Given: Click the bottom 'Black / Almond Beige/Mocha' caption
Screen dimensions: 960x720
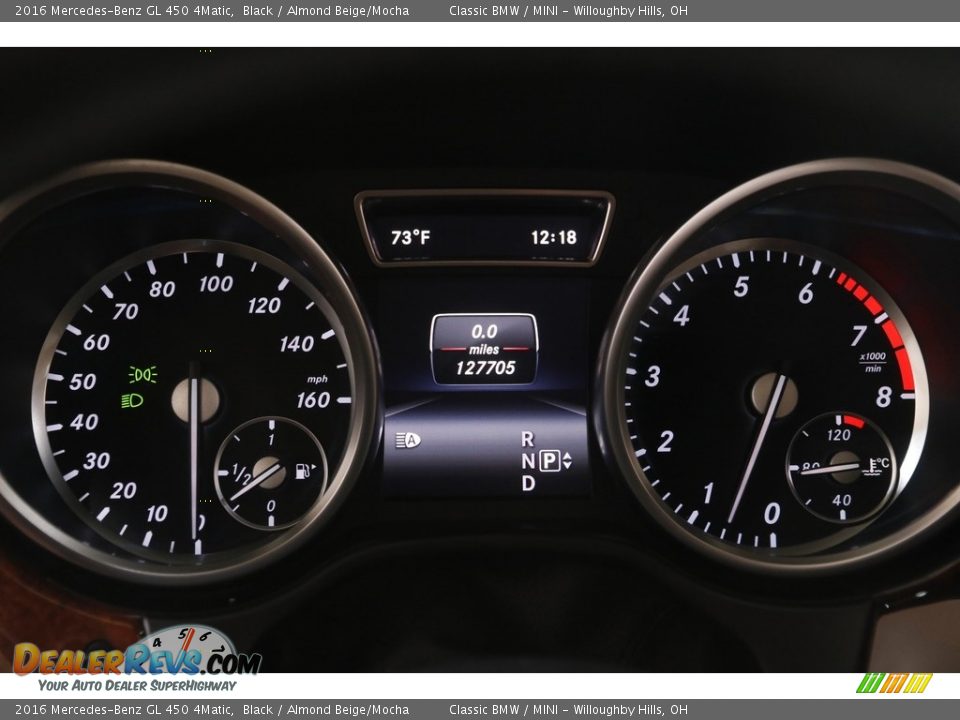Looking at the screenshot, I should [x=326, y=710].
